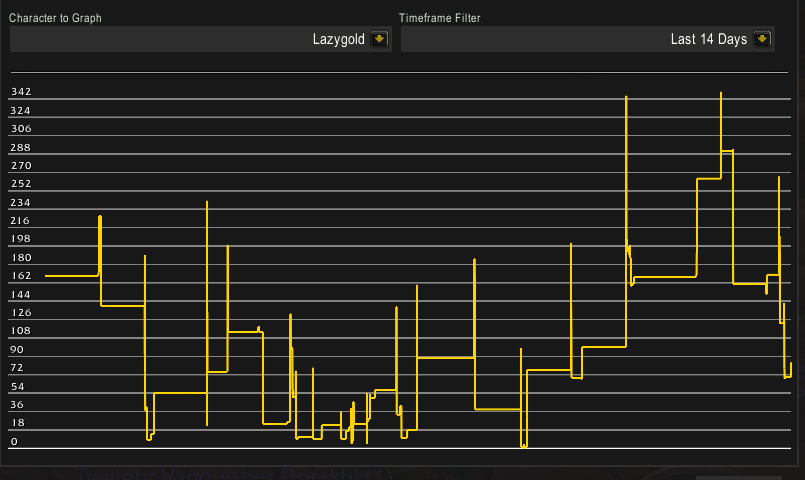Screen dimensions: 805x480
Task: Open the Character to Graph dropdown arrow
Action: [379, 39]
